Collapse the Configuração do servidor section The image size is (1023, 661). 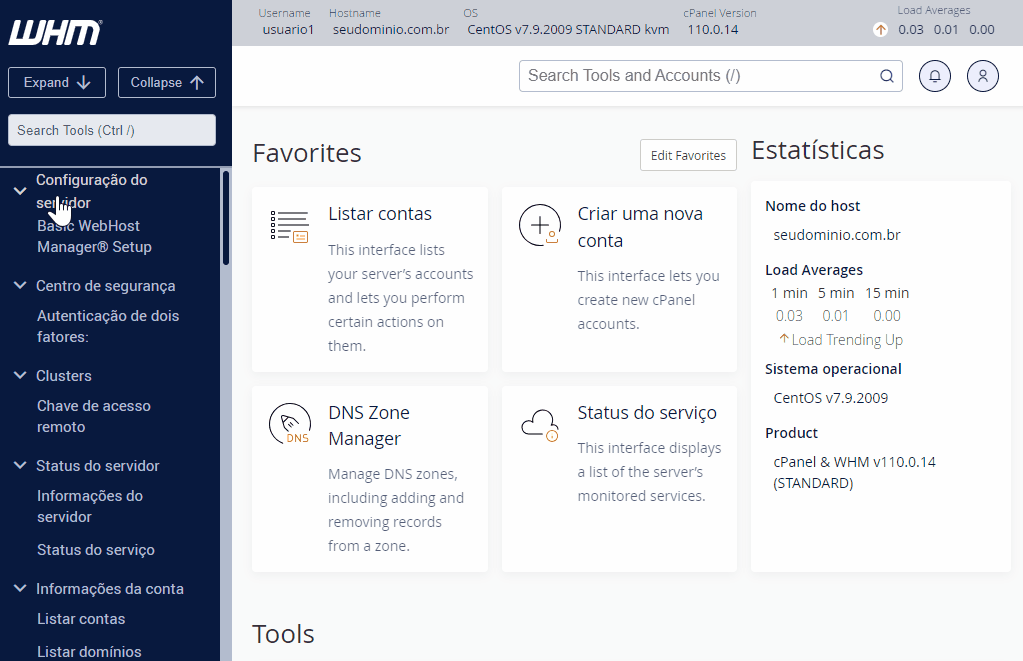[20, 191]
